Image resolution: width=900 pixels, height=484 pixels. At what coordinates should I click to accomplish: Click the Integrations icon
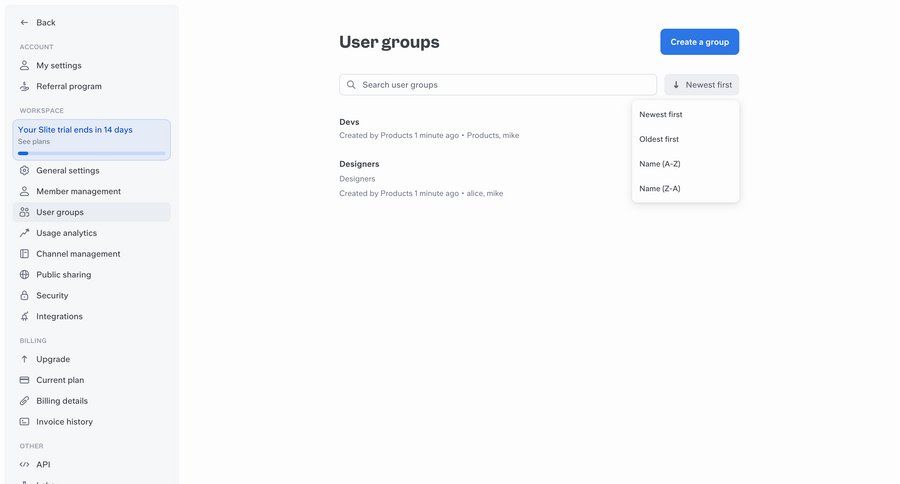(x=25, y=317)
